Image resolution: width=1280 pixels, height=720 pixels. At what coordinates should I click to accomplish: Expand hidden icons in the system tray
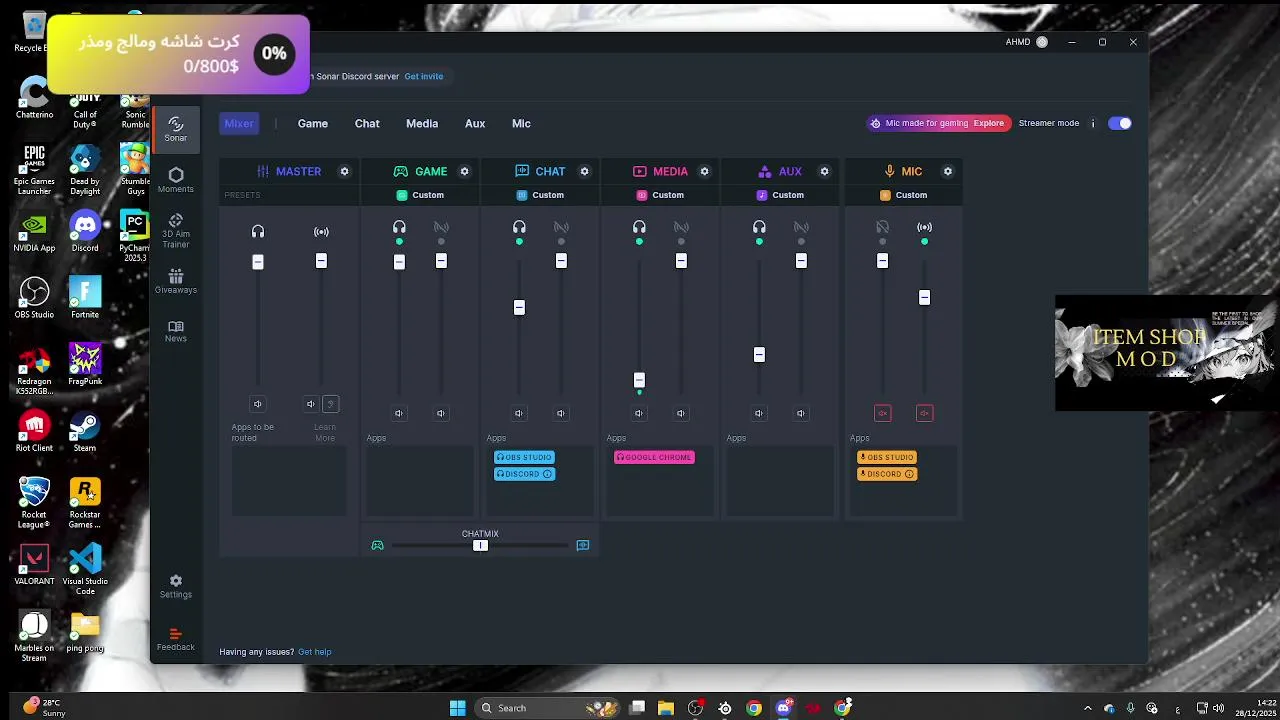pyautogui.click(x=1088, y=708)
